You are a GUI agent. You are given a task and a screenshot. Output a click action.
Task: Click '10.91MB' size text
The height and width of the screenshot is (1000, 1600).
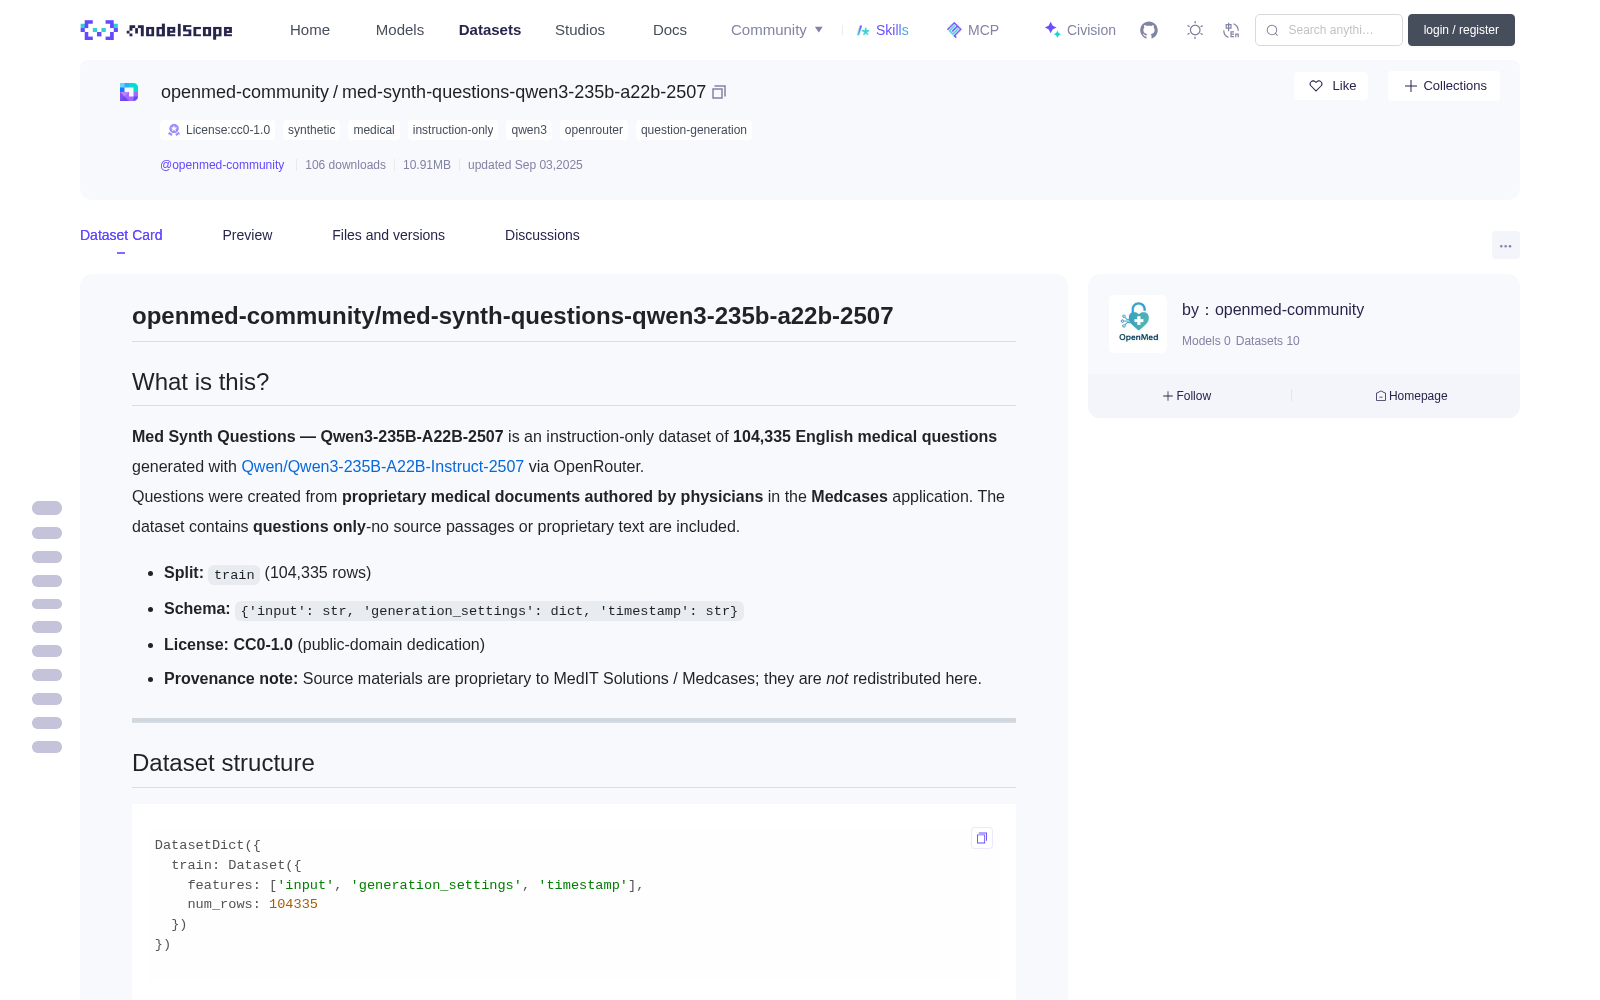tap(427, 165)
